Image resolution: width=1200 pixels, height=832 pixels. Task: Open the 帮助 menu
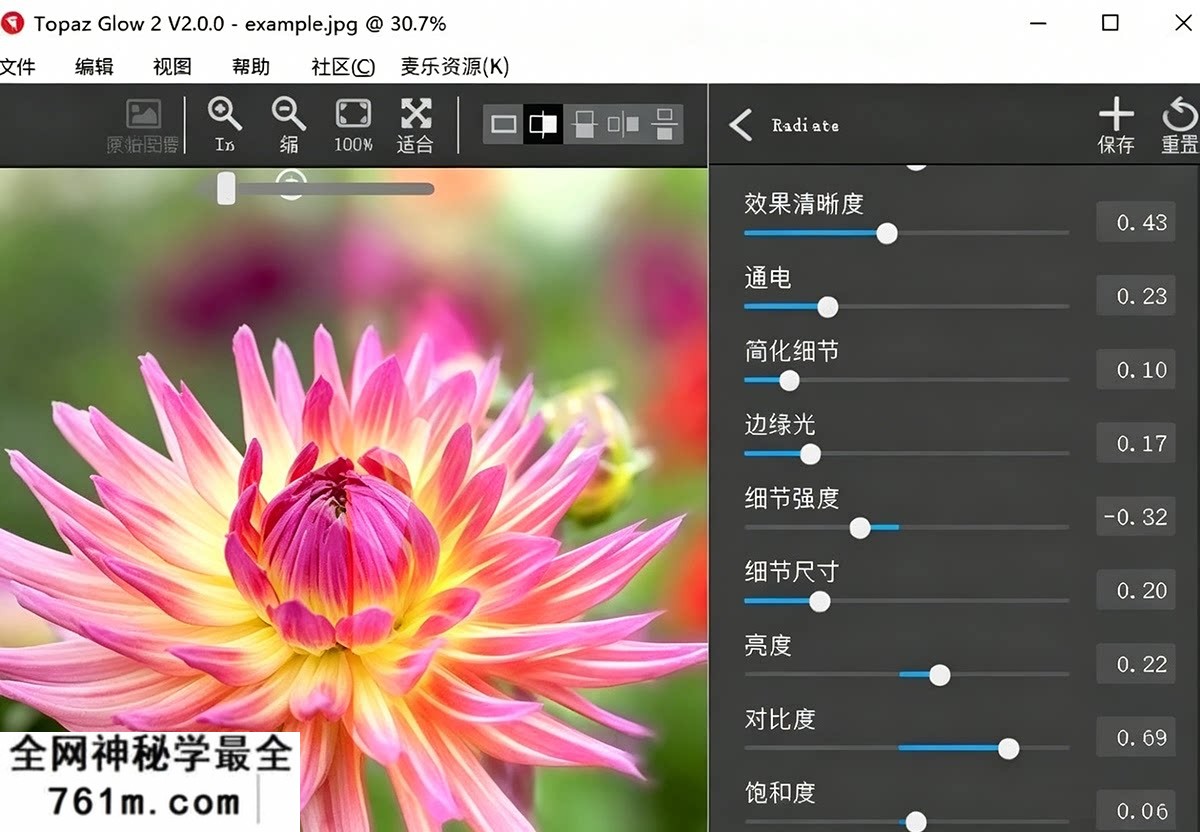tap(251, 66)
